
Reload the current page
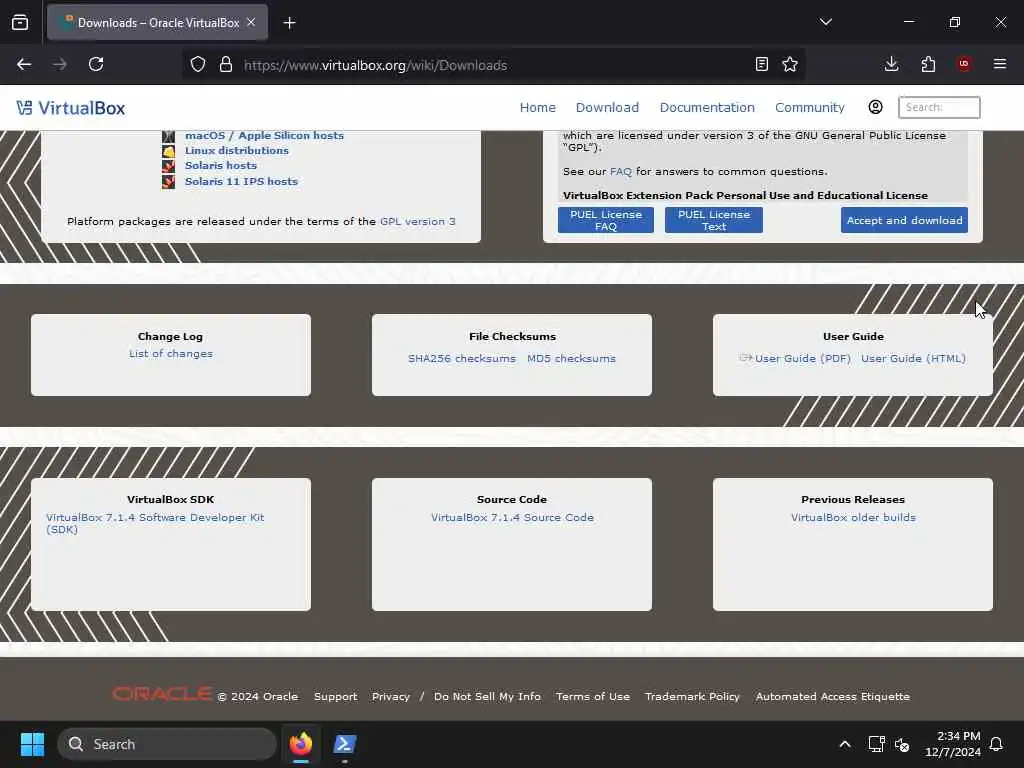96,64
